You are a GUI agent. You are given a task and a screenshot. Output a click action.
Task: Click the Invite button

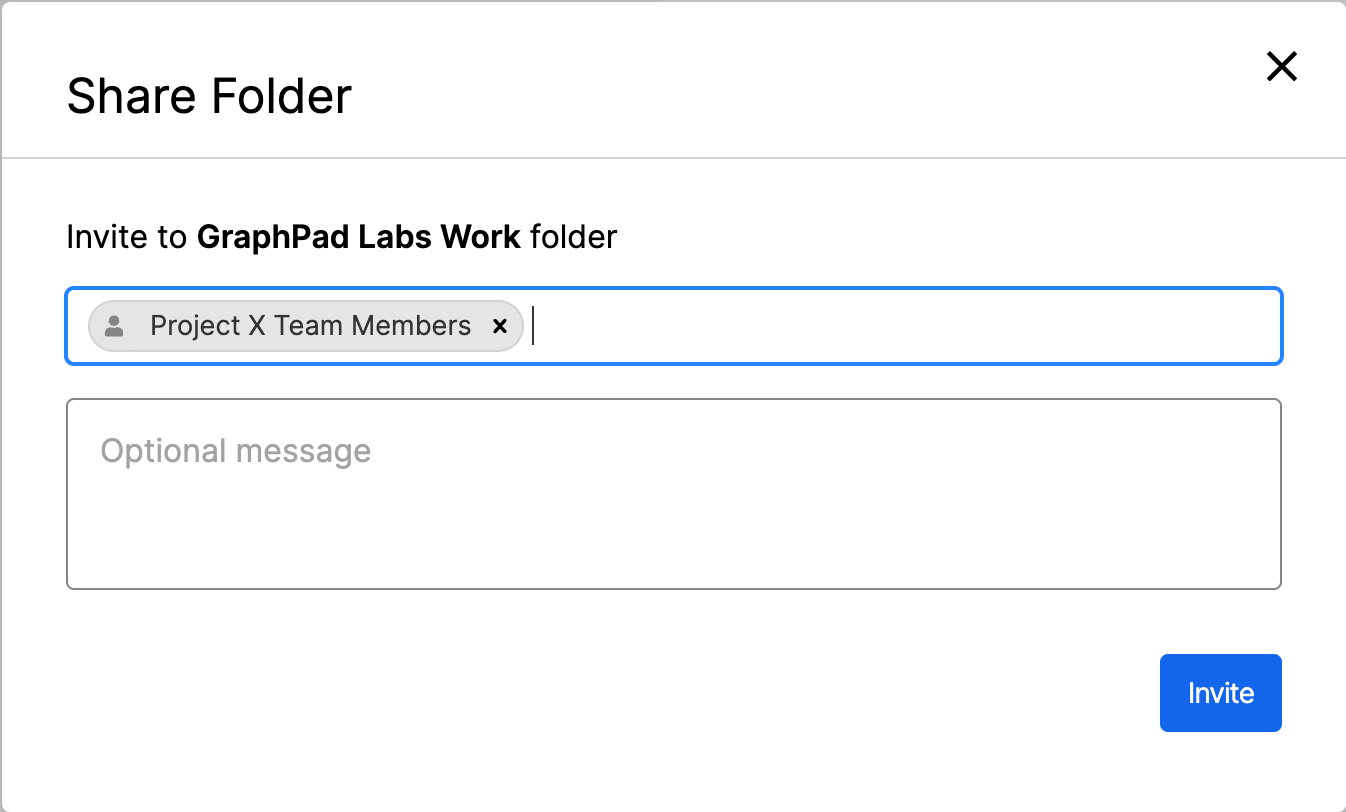[x=1220, y=692]
